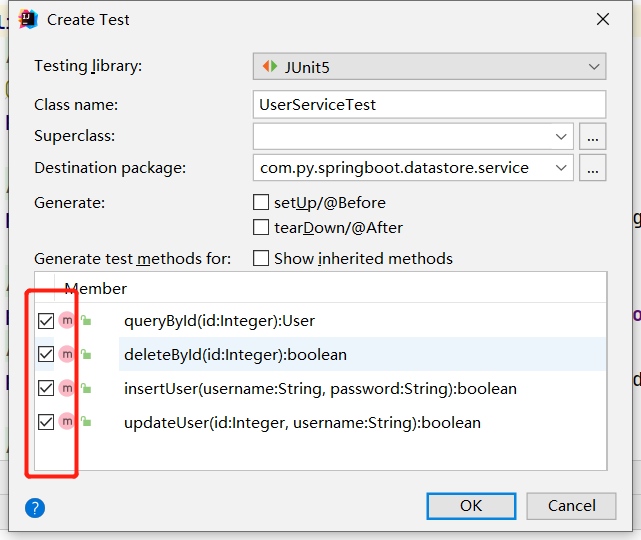Click green public lock icon of deleteById
The width and height of the screenshot is (641, 540).
[86, 354]
